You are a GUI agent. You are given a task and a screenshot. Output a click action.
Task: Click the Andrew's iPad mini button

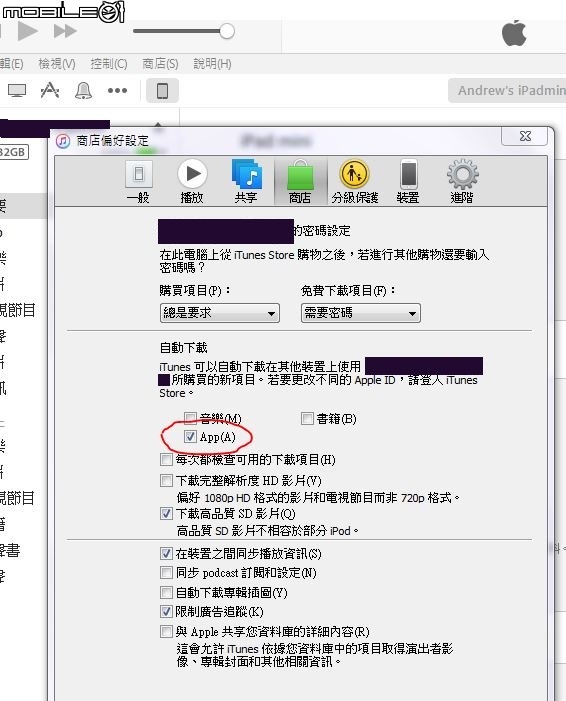click(x=507, y=91)
